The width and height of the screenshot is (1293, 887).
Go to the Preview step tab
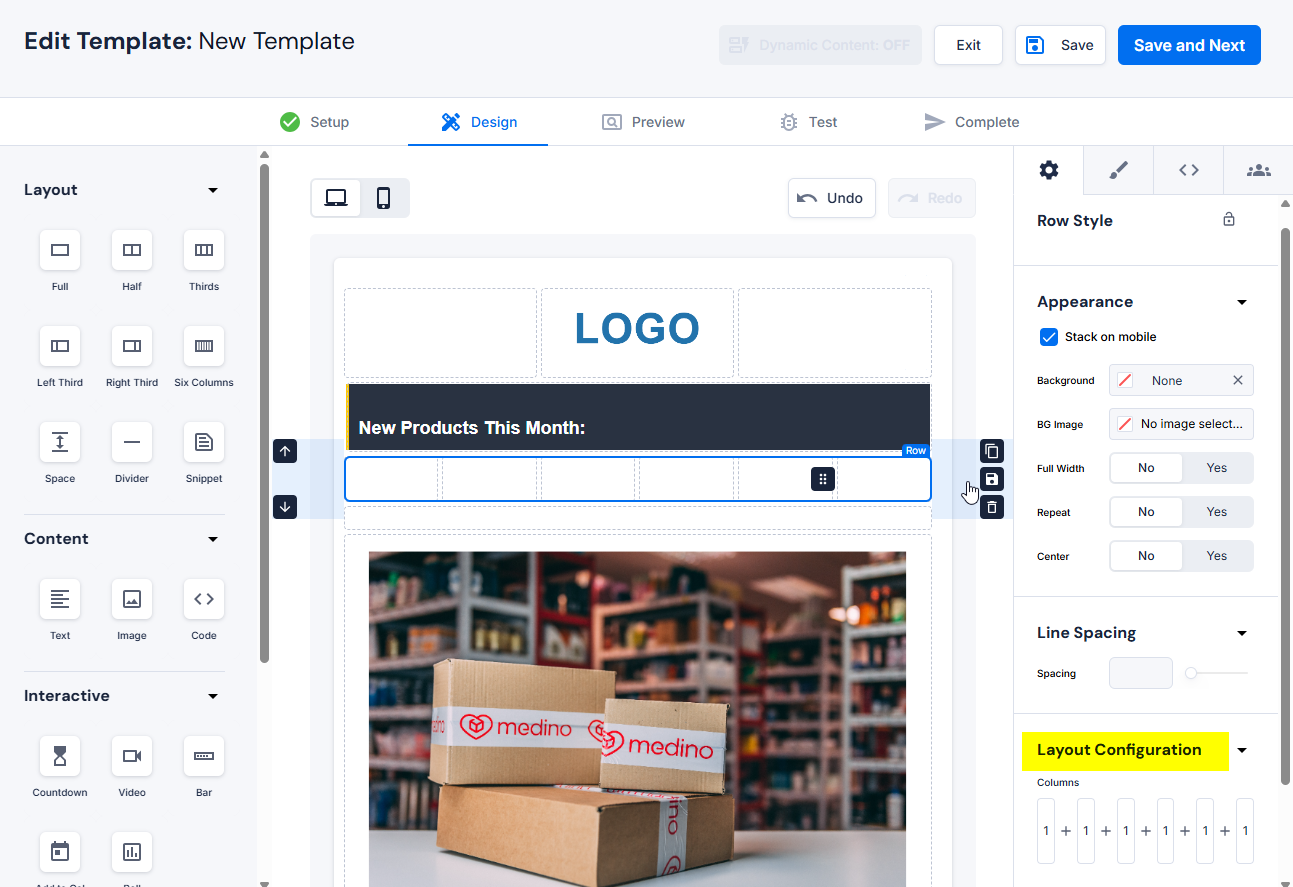click(643, 122)
